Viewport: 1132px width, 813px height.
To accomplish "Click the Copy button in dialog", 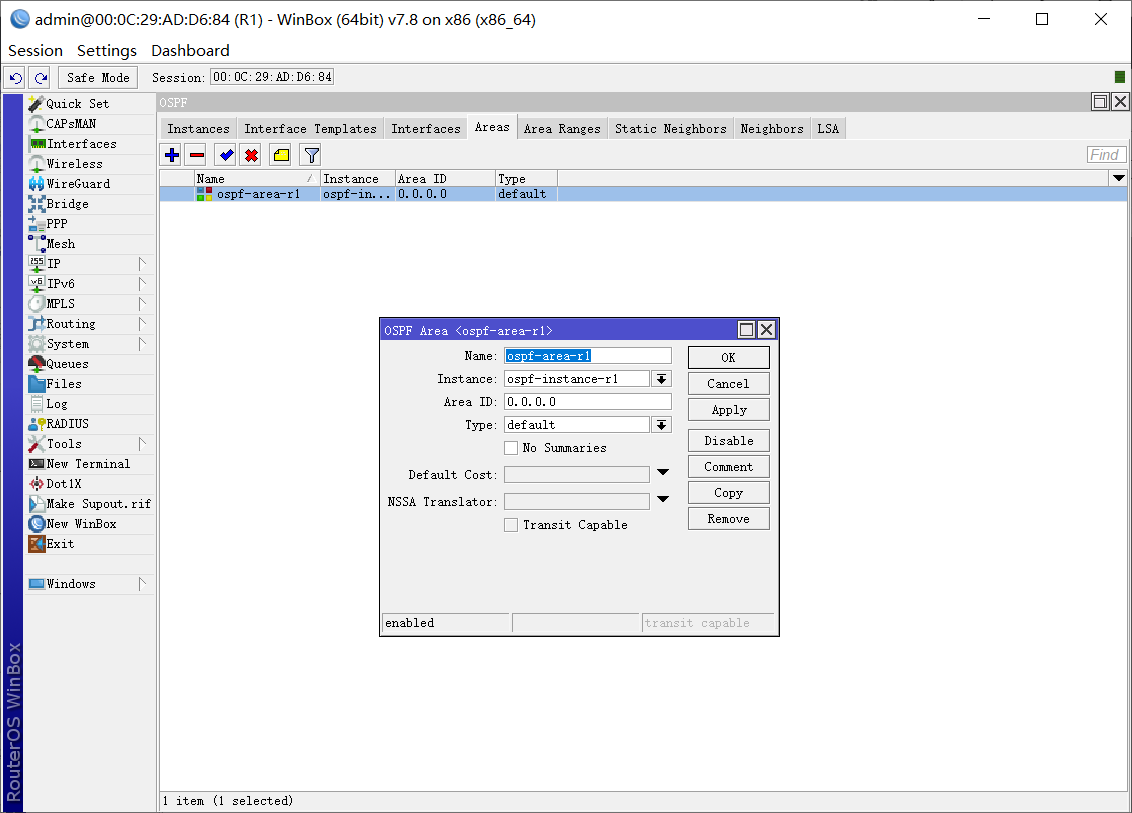I will pos(728,492).
